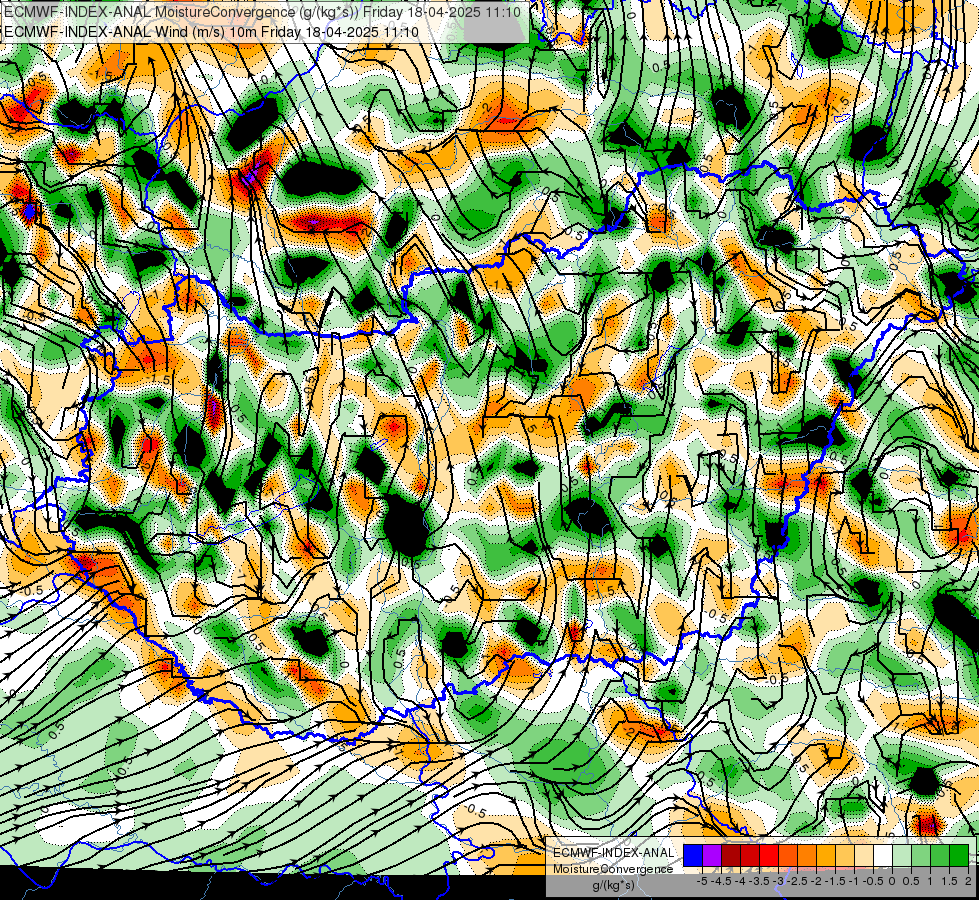Click the purple legend swatch for -5 to -4.5

tap(712, 855)
